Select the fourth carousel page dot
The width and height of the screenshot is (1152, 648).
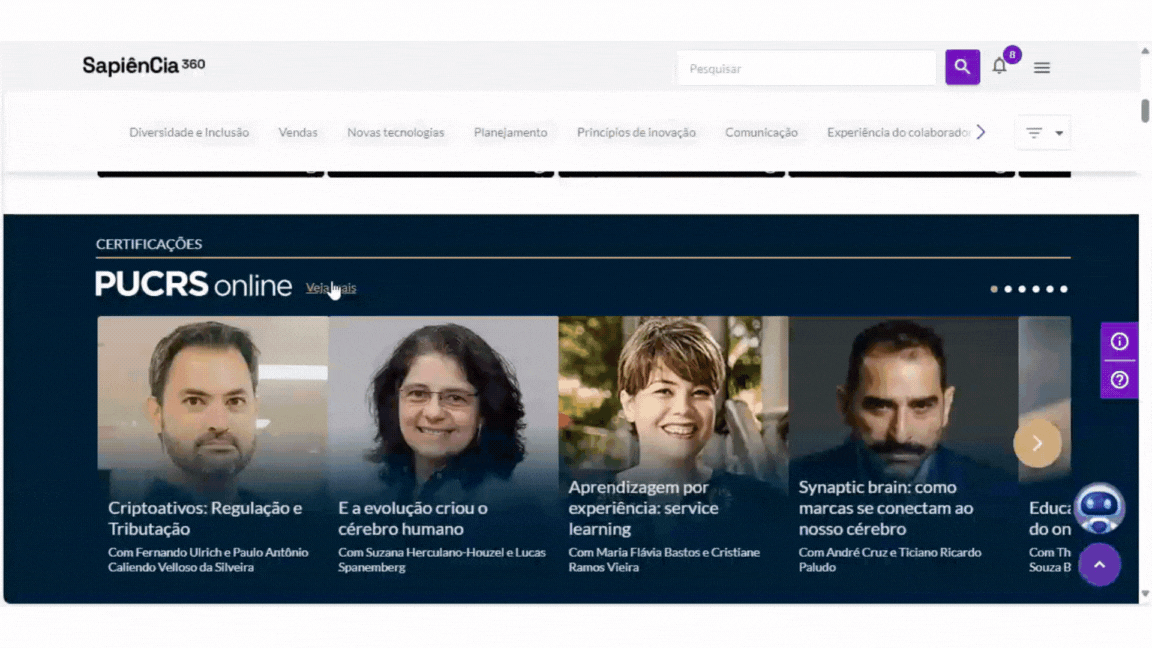pos(1036,289)
